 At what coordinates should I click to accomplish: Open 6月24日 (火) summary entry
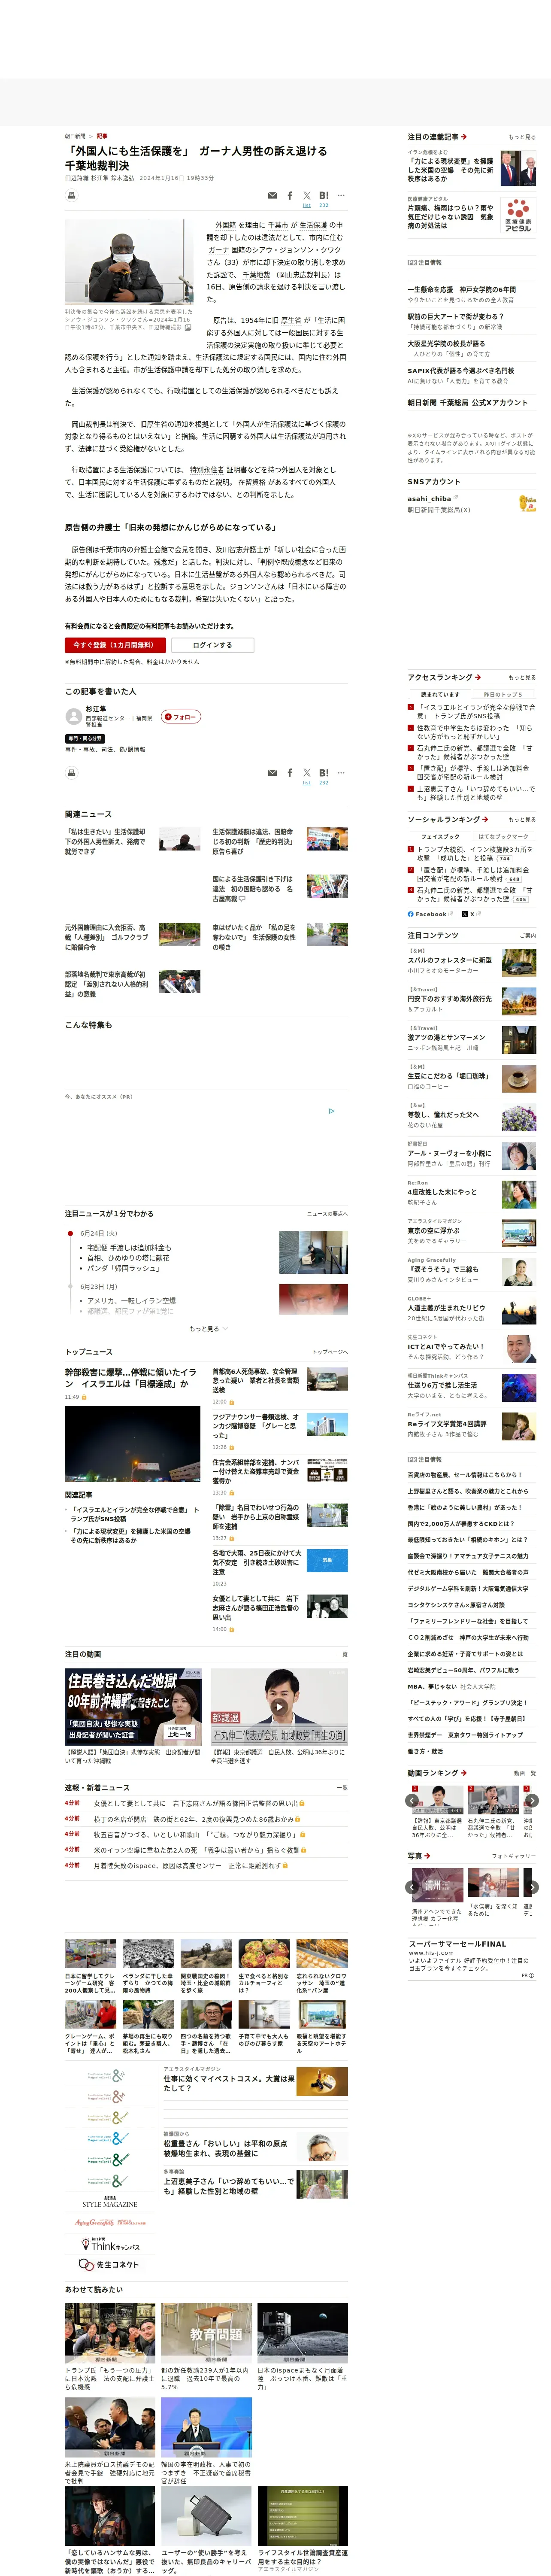pos(98,1233)
